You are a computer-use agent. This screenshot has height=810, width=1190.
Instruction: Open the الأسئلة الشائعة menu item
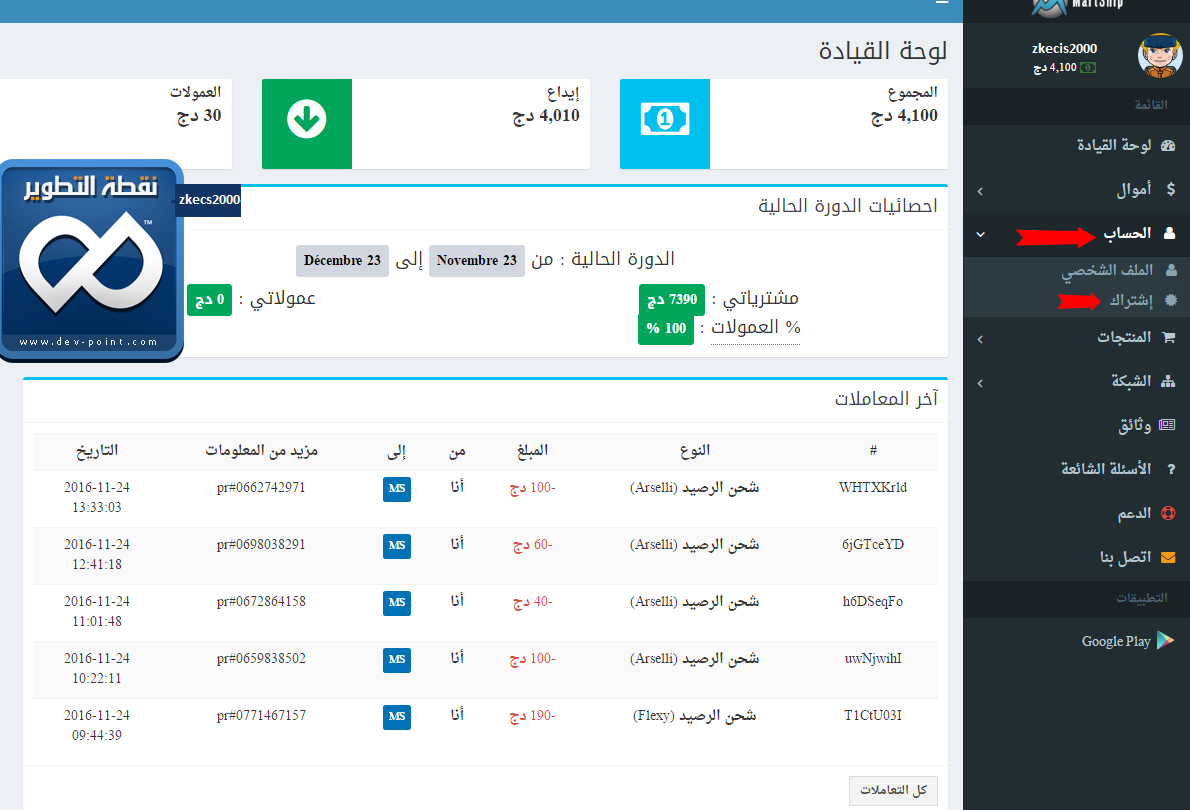(1077, 469)
